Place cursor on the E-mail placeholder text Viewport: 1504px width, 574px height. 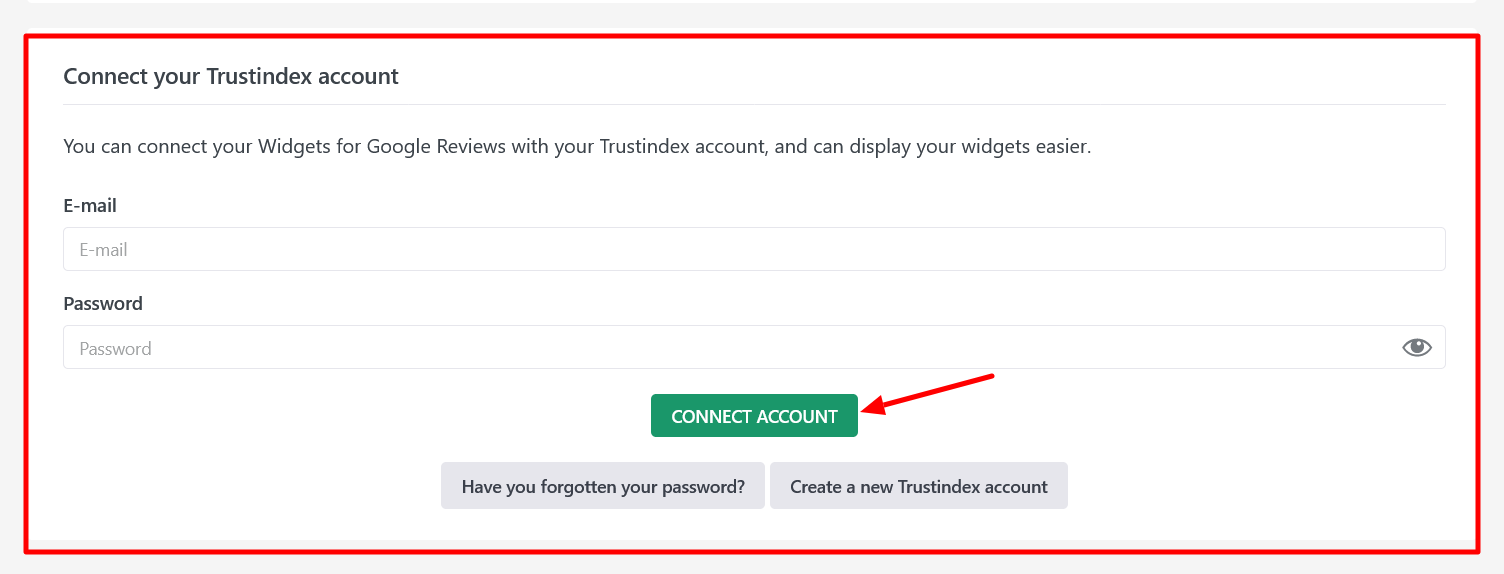(x=104, y=250)
